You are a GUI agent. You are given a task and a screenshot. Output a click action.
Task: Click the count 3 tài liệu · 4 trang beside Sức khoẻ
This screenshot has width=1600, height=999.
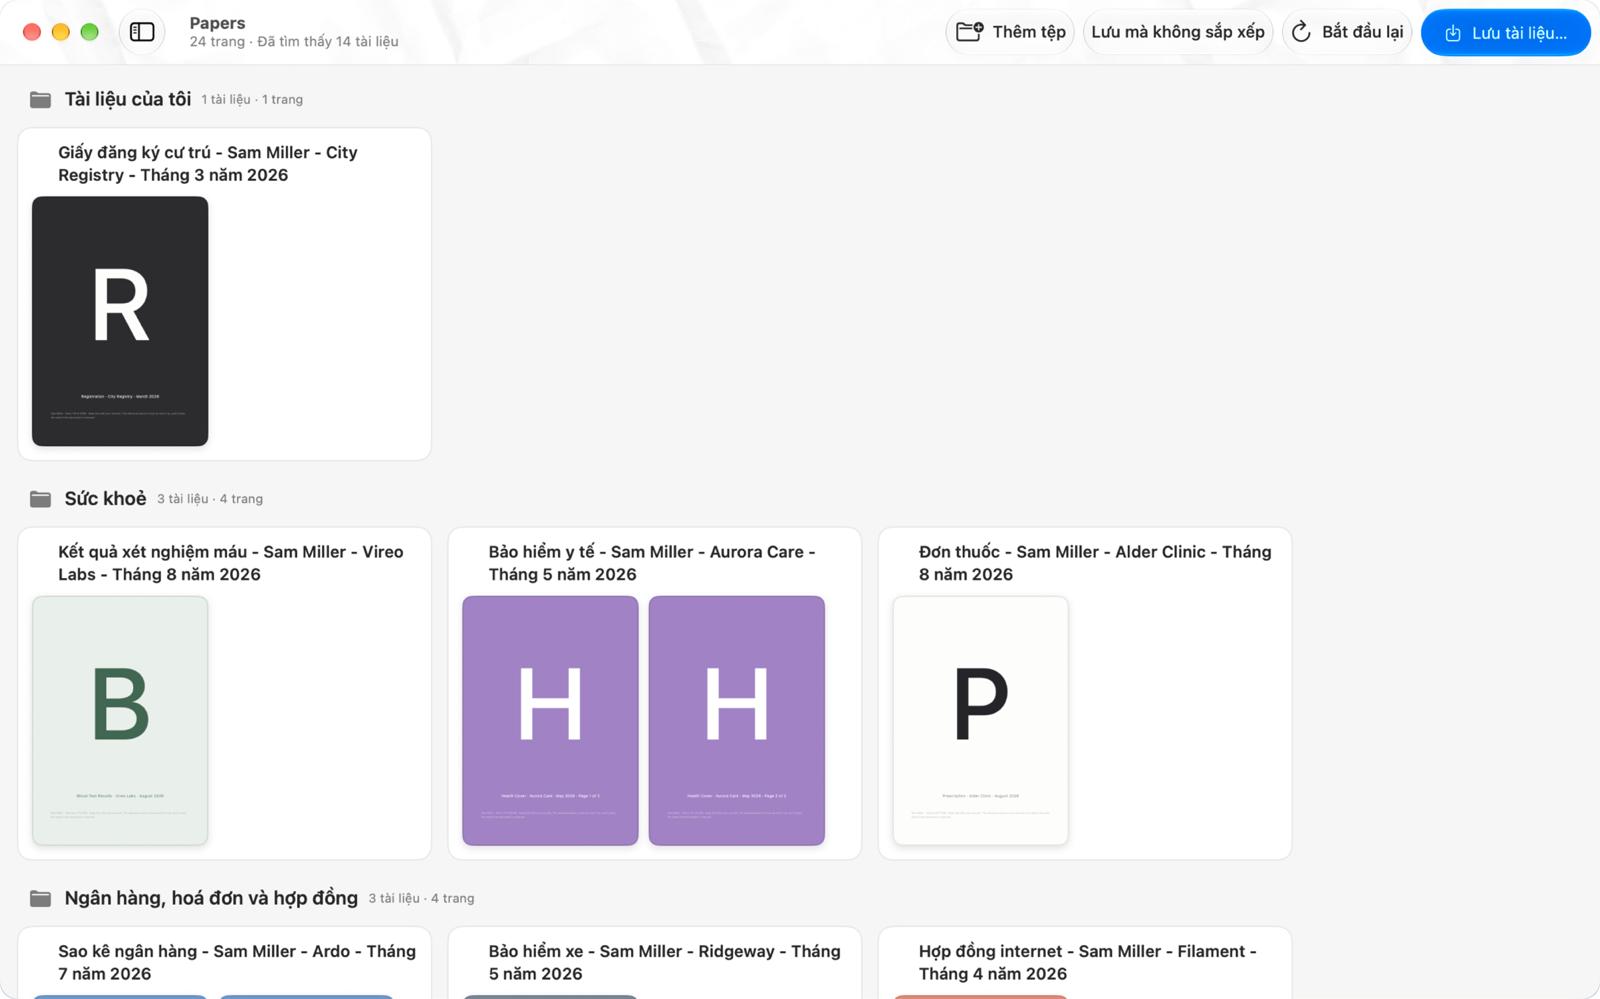(x=210, y=499)
